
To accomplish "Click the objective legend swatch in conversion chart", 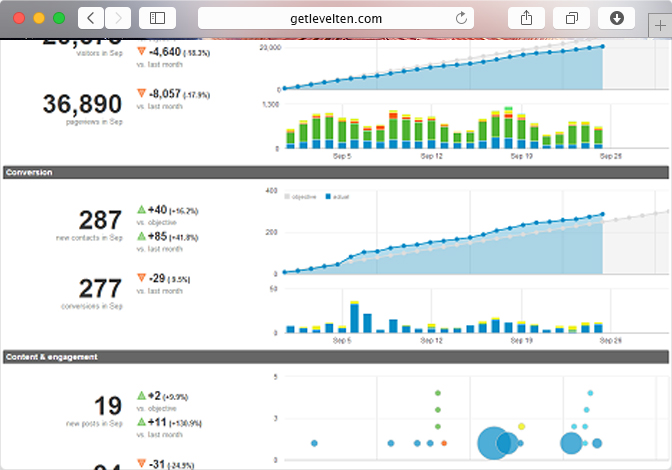I will (x=287, y=197).
